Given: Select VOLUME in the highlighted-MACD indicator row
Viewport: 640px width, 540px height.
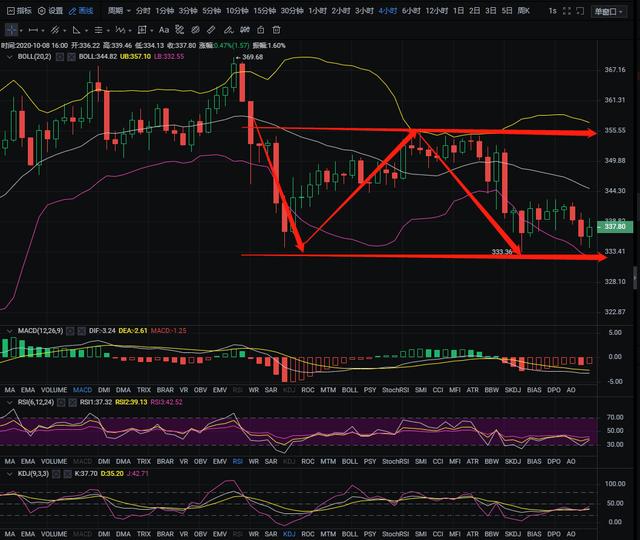Looking at the screenshot, I should pos(54,390).
